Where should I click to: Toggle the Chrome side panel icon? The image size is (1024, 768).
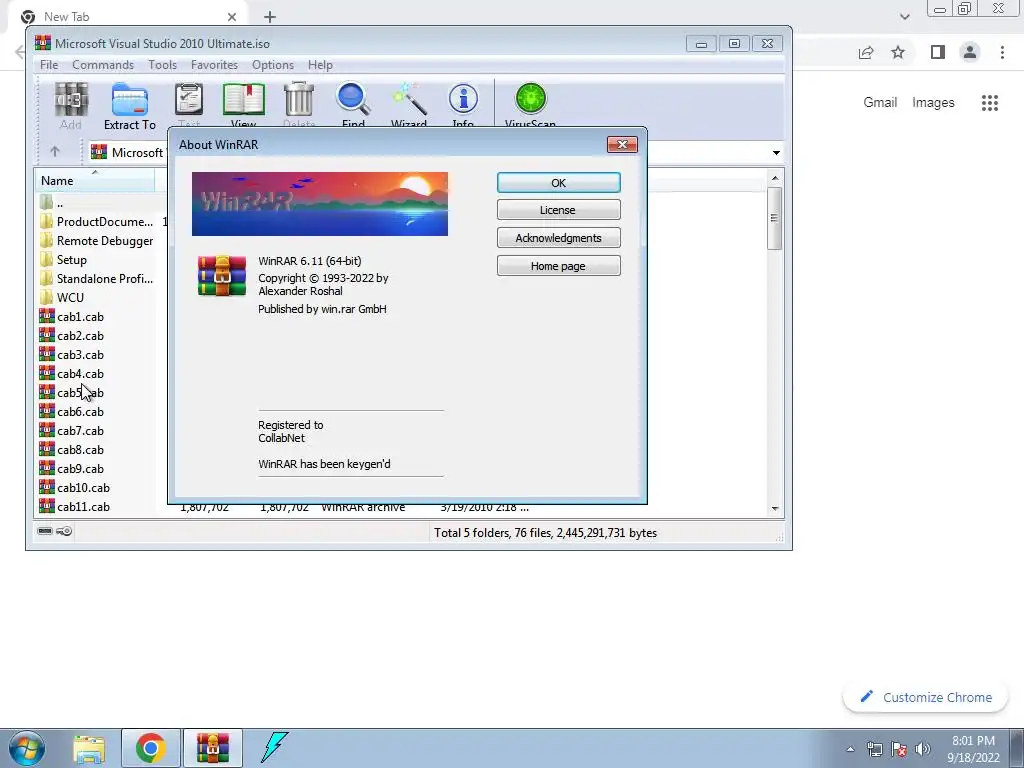coord(938,52)
